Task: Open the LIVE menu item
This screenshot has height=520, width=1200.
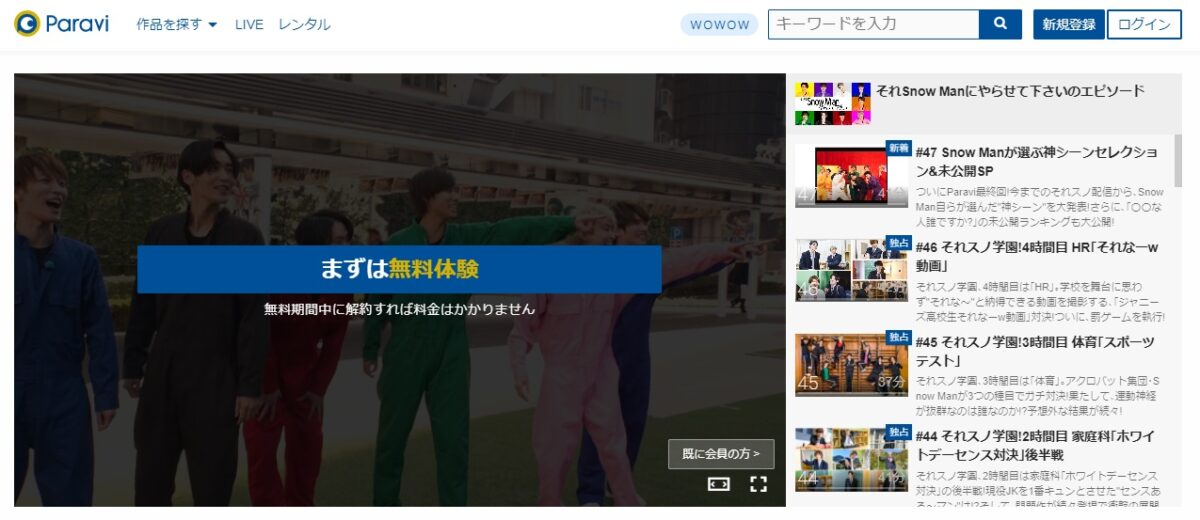Action: click(249, 25)
